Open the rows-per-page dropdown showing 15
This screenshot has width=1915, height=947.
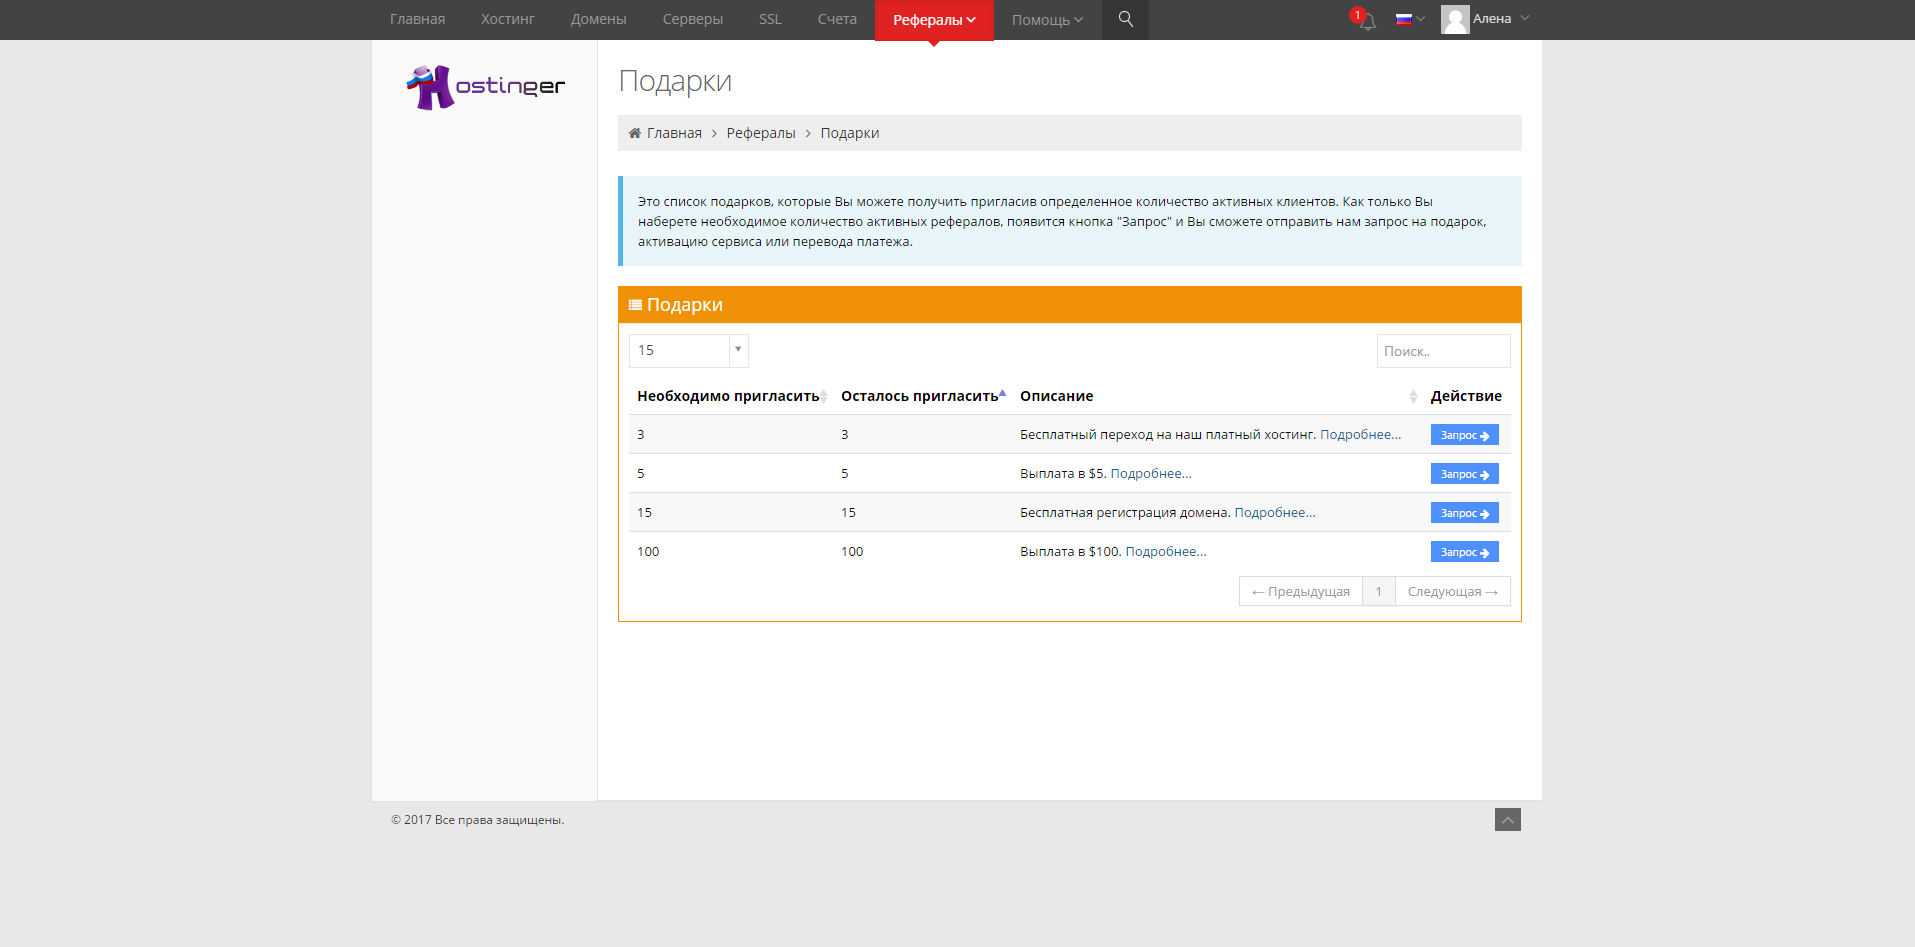[688, 350]
